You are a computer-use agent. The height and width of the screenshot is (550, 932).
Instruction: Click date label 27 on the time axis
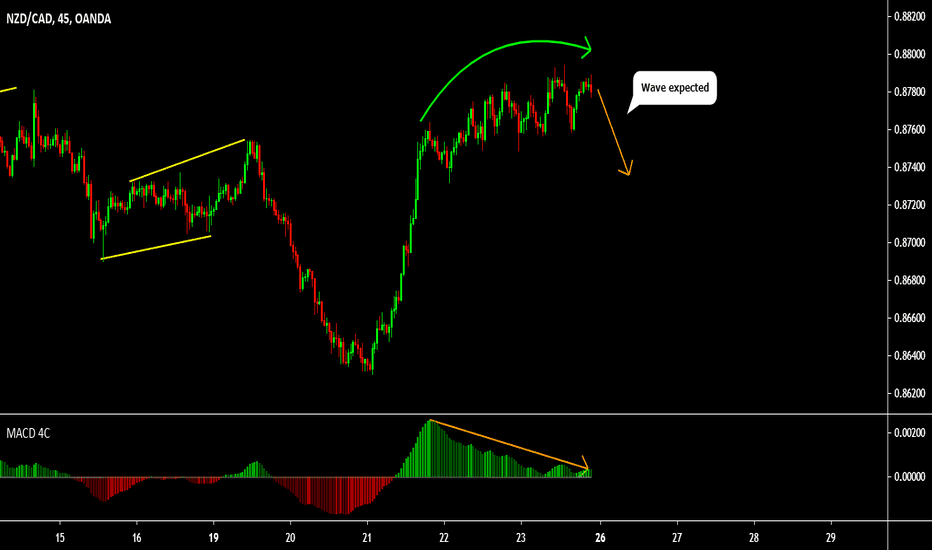(677, 538)
